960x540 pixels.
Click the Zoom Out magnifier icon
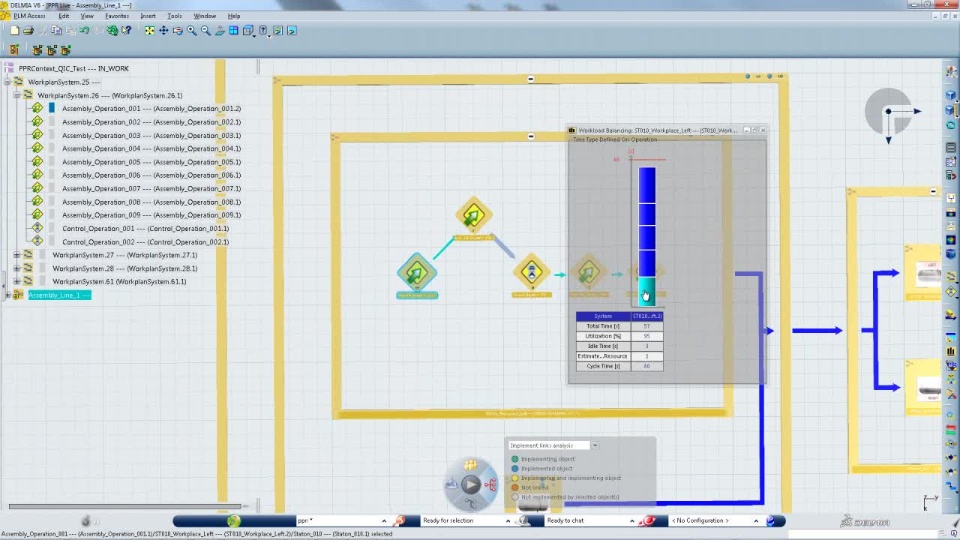(x=206, y=30)
